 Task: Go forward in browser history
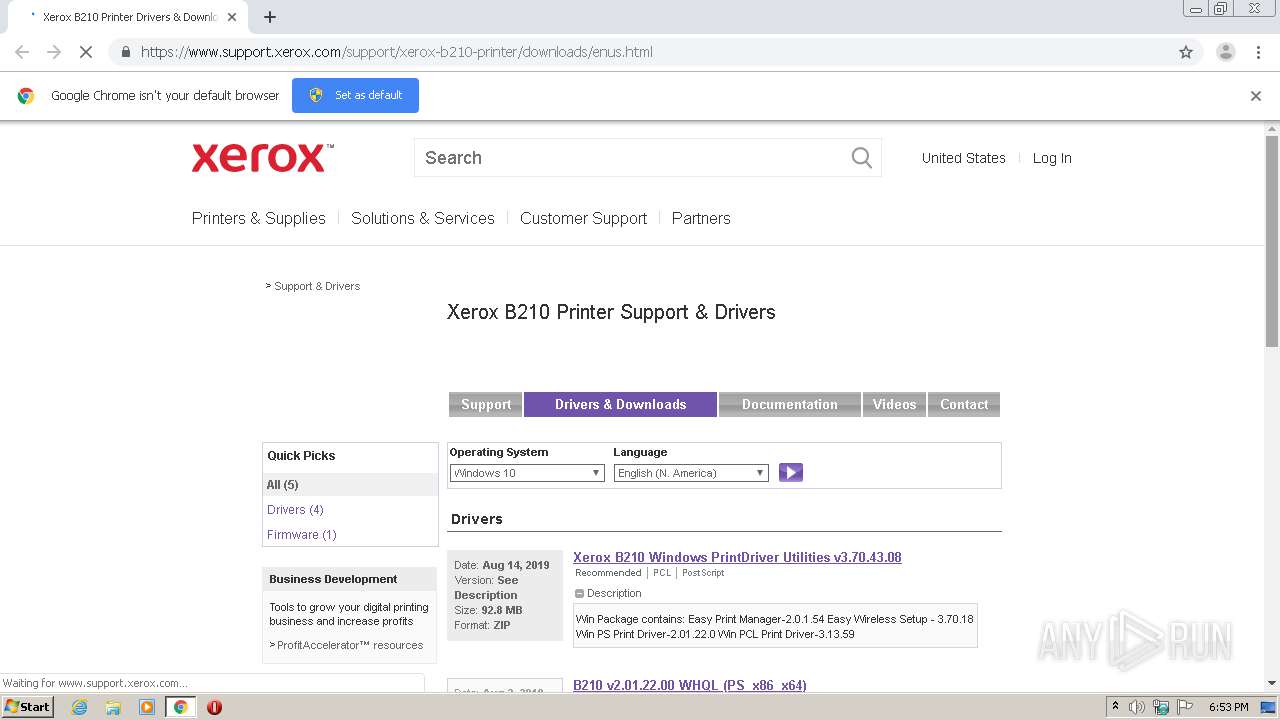pyautogui.click(x=54, y=52)
